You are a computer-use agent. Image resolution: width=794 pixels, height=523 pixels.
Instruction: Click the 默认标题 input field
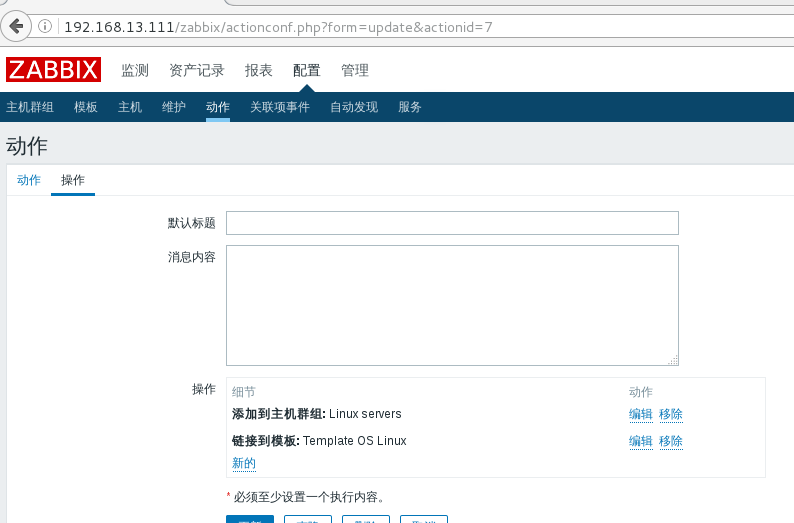click(x=452, y=223)
